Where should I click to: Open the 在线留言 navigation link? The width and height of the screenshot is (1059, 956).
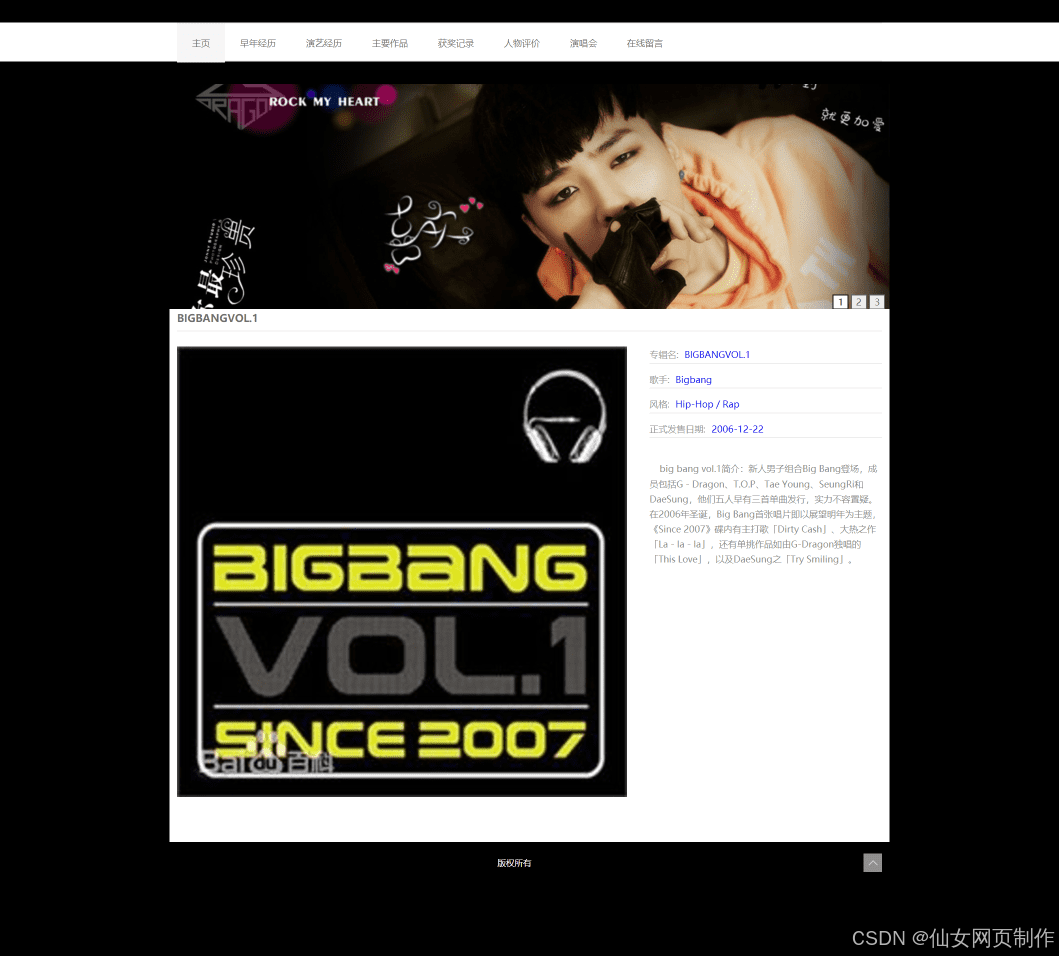[x=644, y=43]
